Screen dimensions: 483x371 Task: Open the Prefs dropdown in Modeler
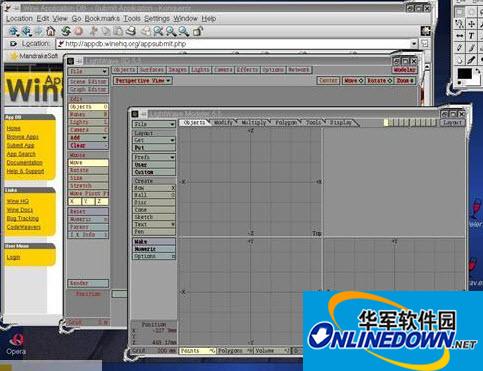pos(154,157)
